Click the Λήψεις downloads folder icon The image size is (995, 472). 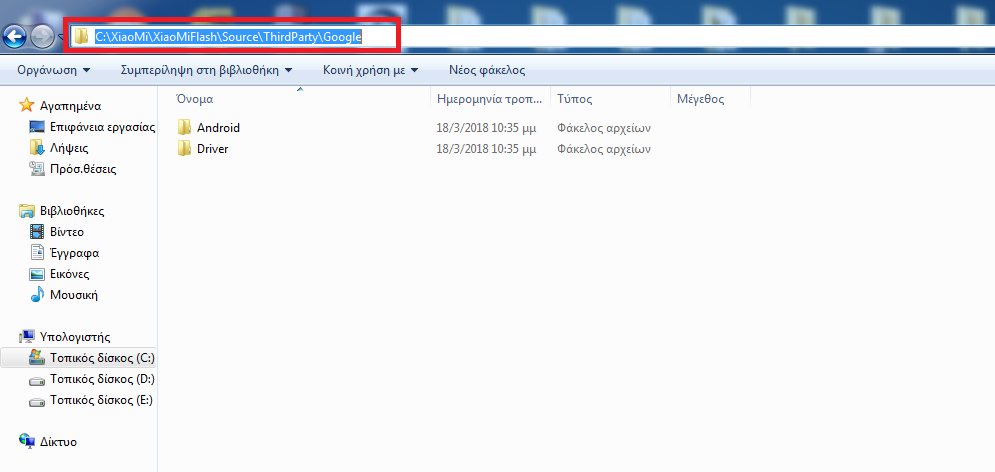[37, 147]
